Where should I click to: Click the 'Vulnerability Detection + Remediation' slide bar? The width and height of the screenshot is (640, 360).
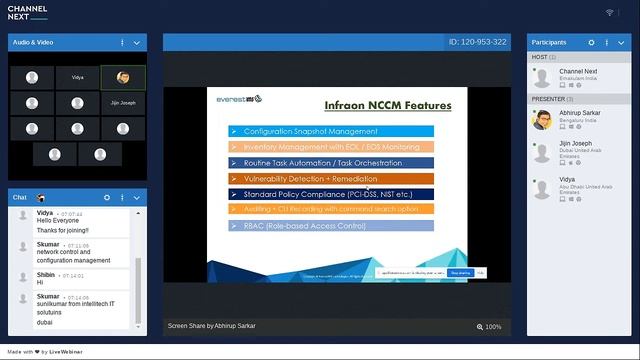[x=331, y=179]
